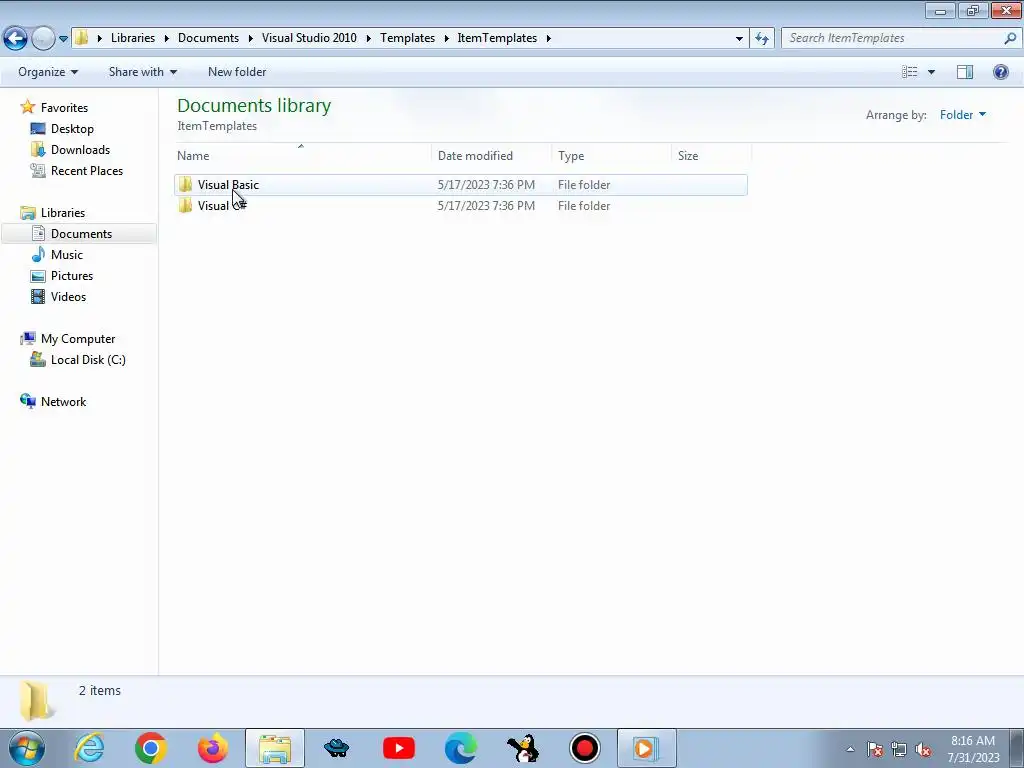This screenshot has width=1024, height=768.
Task: Expand the arrow after ItemTemplates in breadcrumb
Action: [x=549, y=39]
